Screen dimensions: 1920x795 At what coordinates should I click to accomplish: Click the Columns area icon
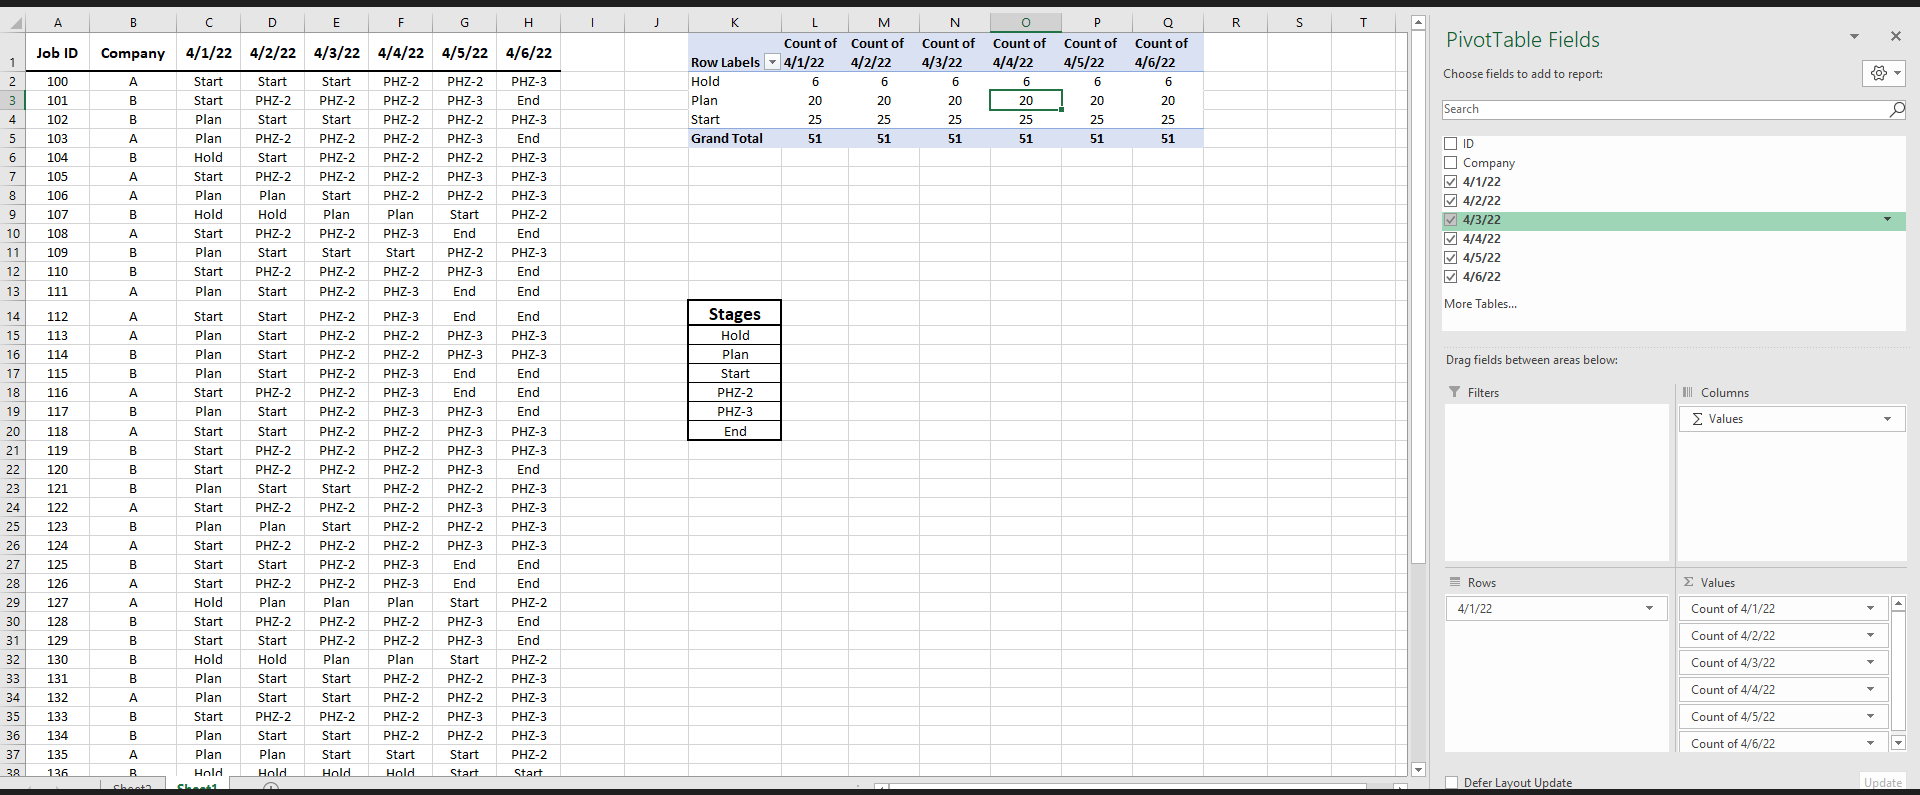(1688, 392)
